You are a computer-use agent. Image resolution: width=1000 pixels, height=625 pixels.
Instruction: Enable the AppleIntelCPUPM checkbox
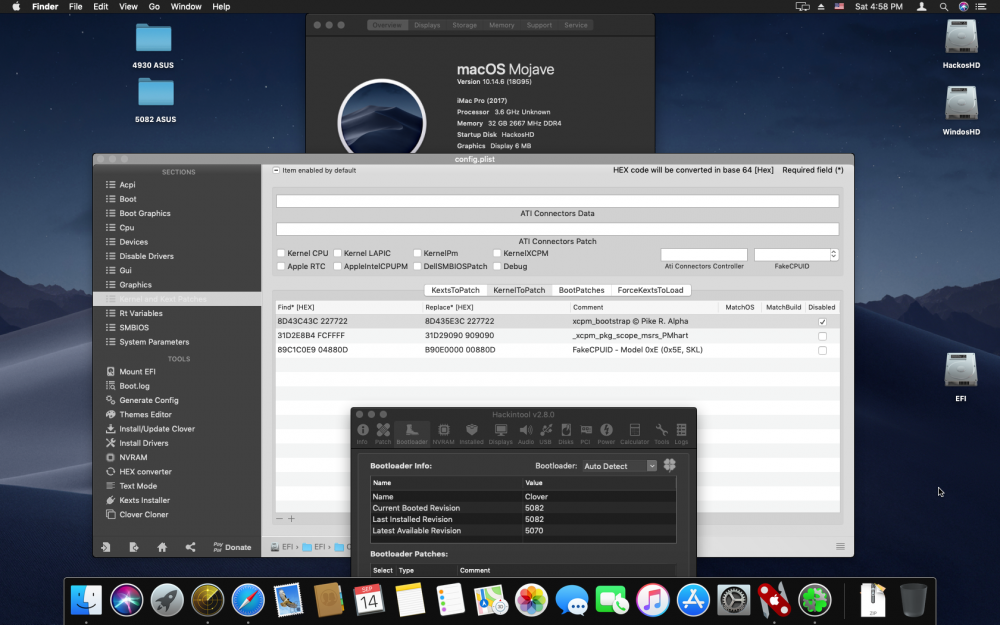337,266
